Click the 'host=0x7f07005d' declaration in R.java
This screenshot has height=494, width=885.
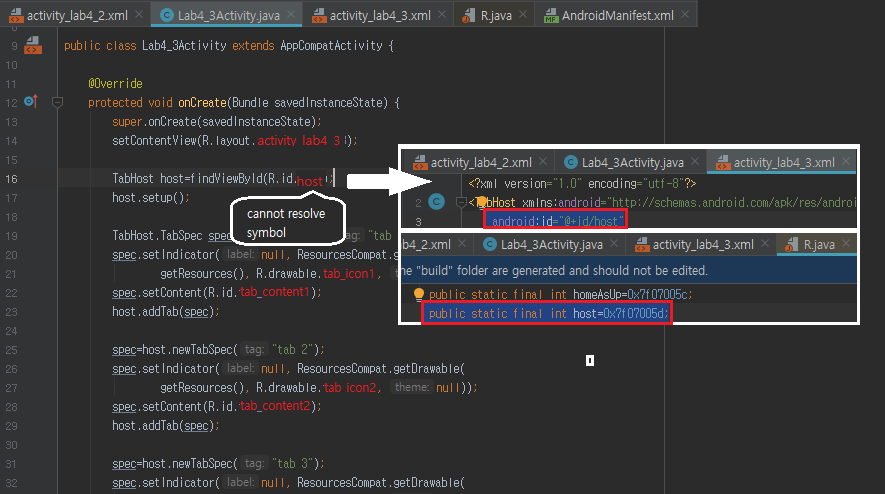[x=546, y=313]
